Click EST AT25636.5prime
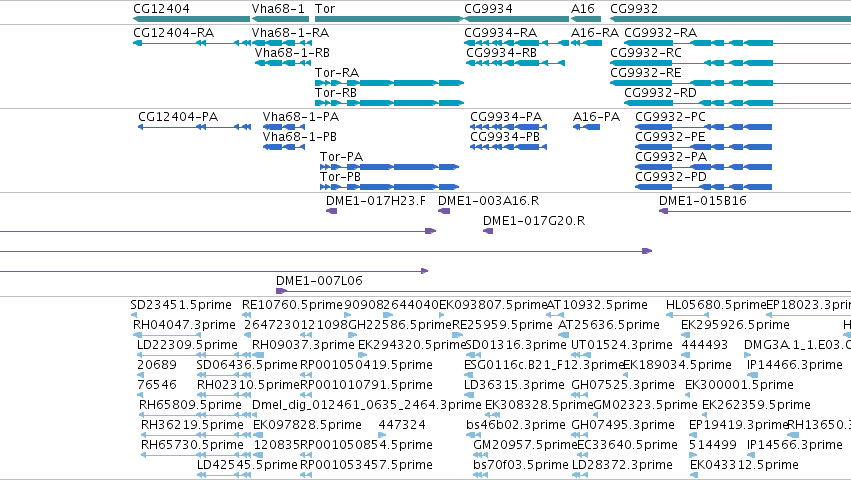The image size is (851, 480). pos(609,325)
